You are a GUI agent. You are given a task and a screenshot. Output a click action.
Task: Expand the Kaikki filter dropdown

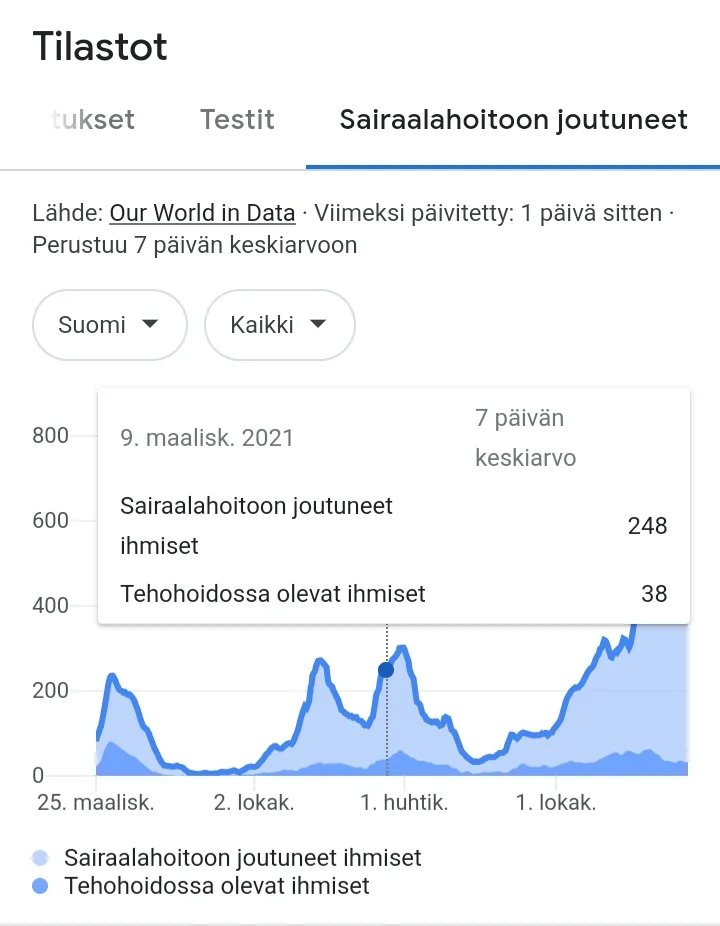click(x=279, y=325)
